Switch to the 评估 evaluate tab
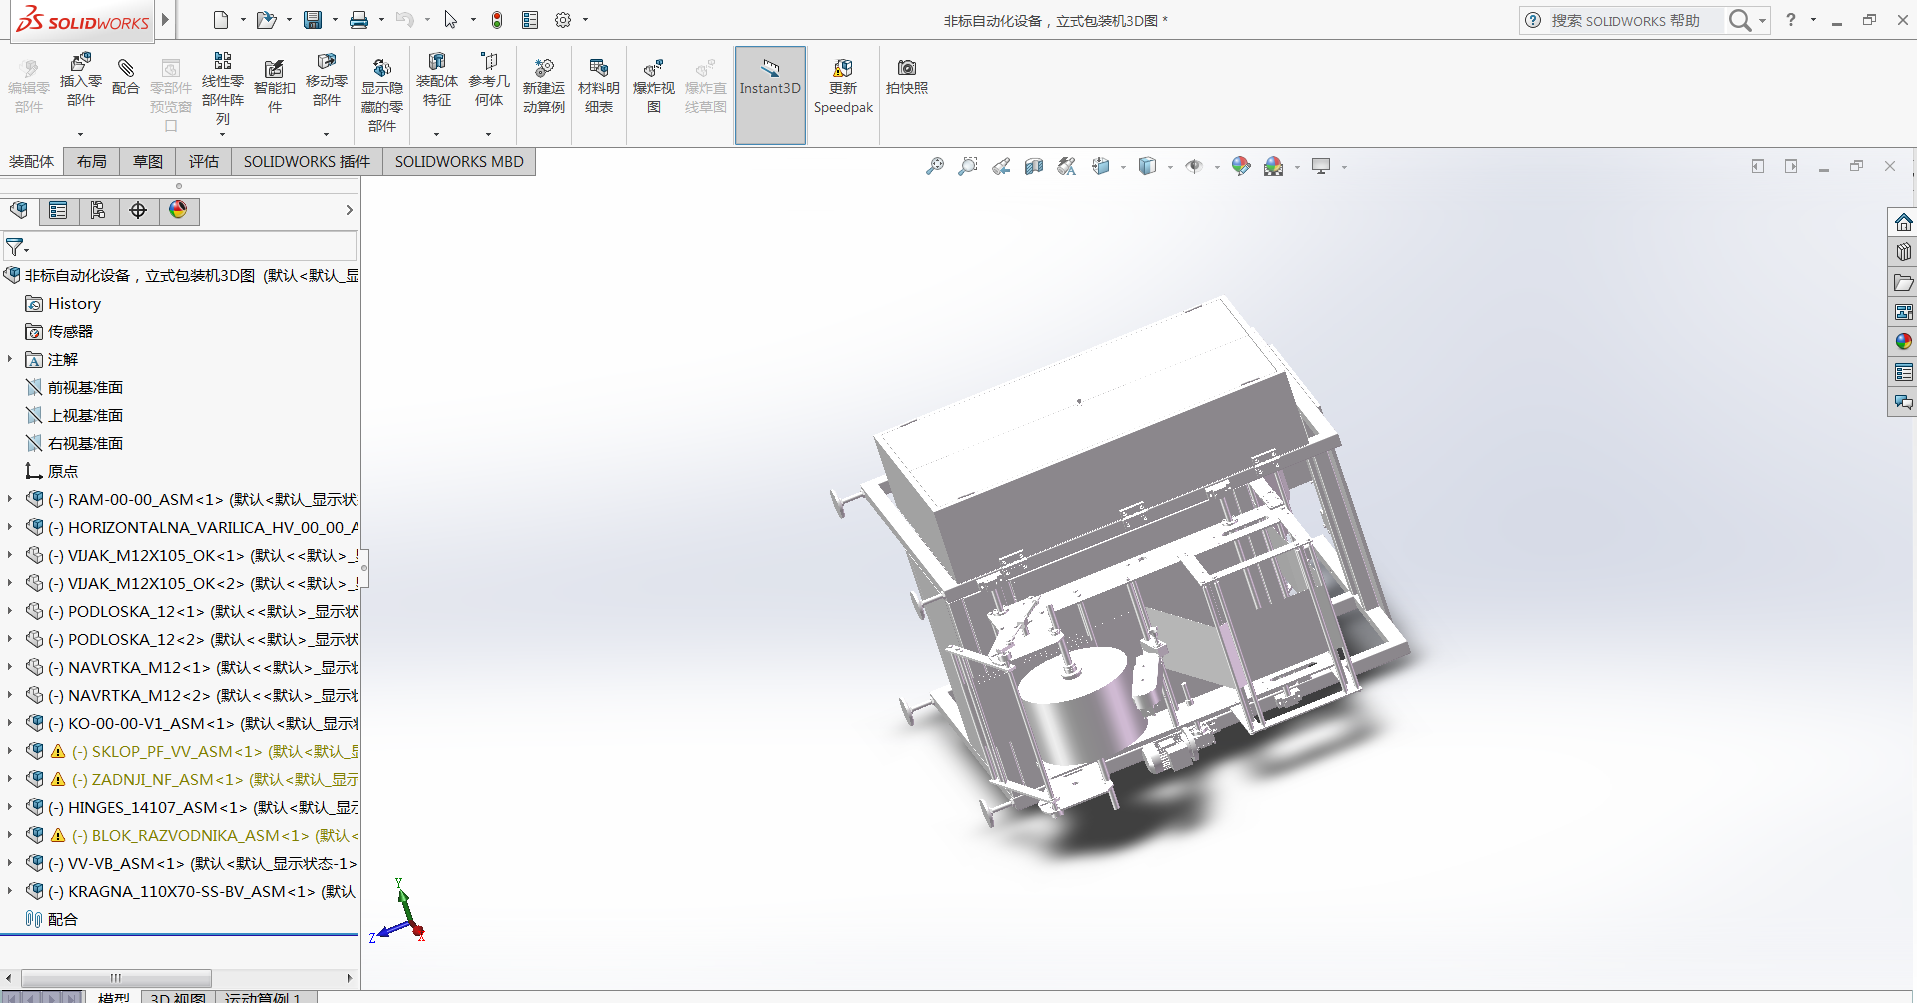 click(x=203, y=161)
